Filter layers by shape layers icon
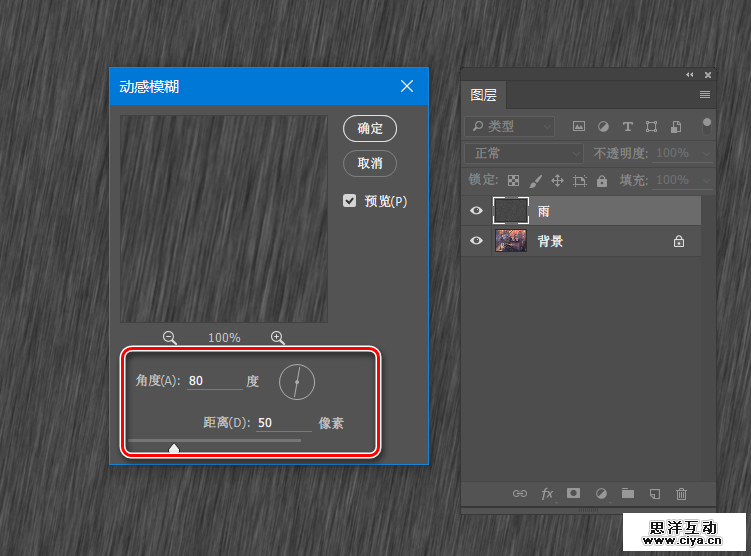 pyautogui.click(x=651, y=126)
